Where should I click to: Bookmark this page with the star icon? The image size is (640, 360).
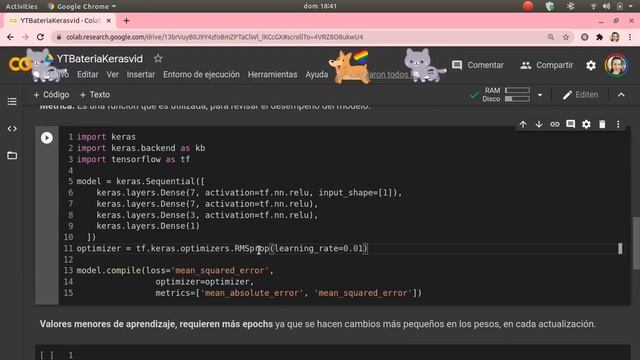[x=566, y=37]
